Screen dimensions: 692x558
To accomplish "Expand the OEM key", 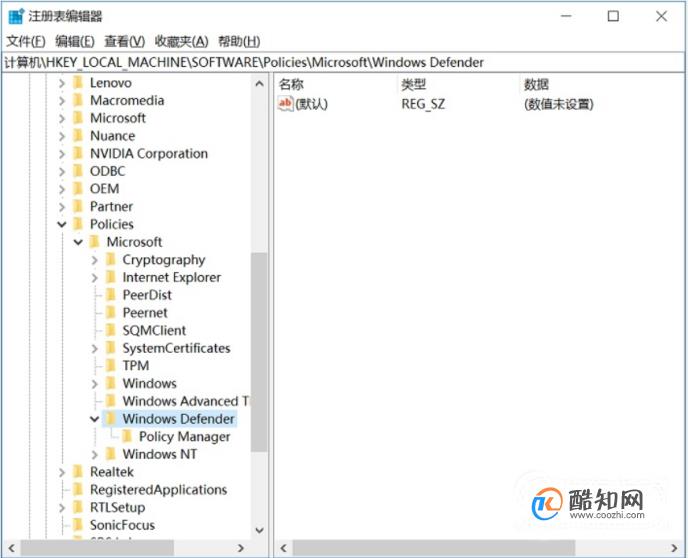I will click(62, 189).
